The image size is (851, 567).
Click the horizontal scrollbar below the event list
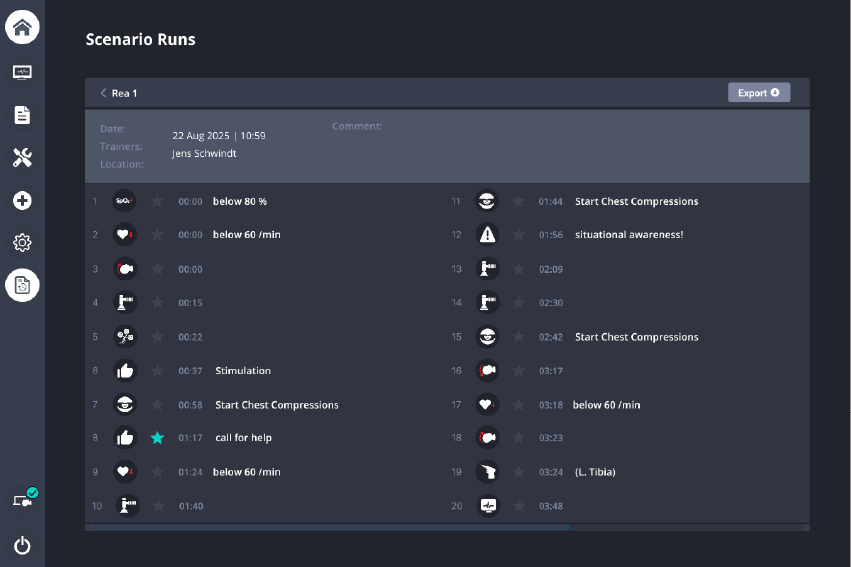coord(330,526)
